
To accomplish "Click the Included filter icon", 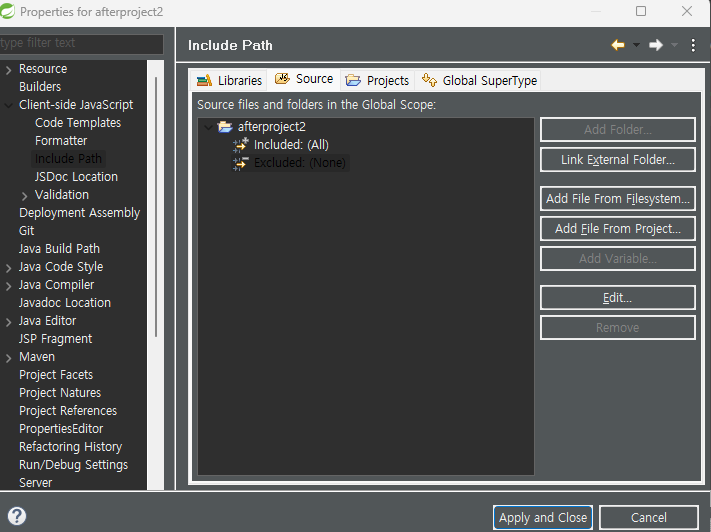I will [240, 144].
